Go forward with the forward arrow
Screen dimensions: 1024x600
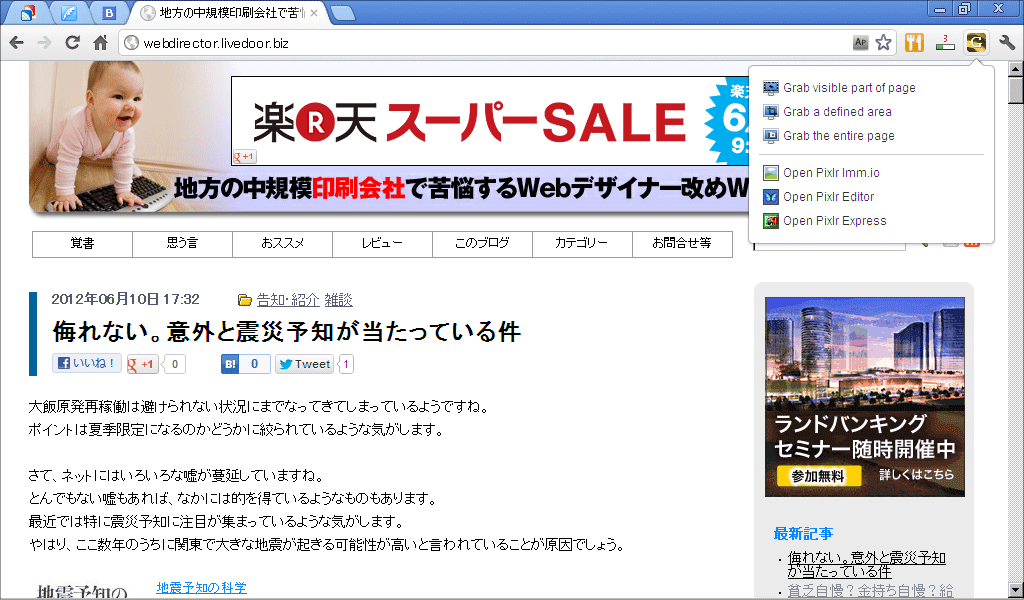(44, 43)
